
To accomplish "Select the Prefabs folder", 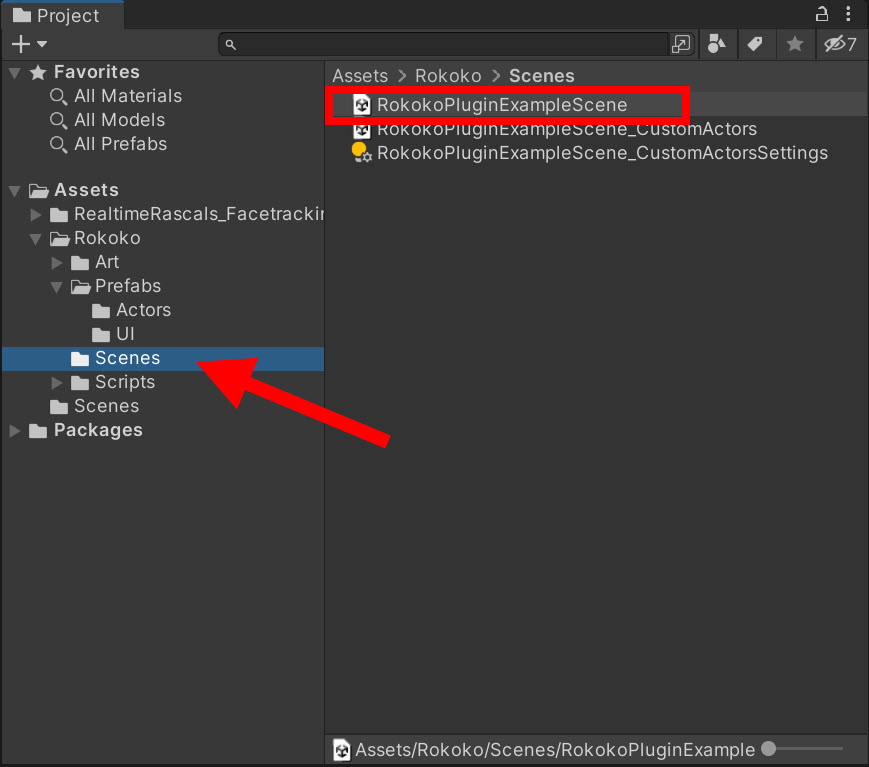I will pos(116,287).
